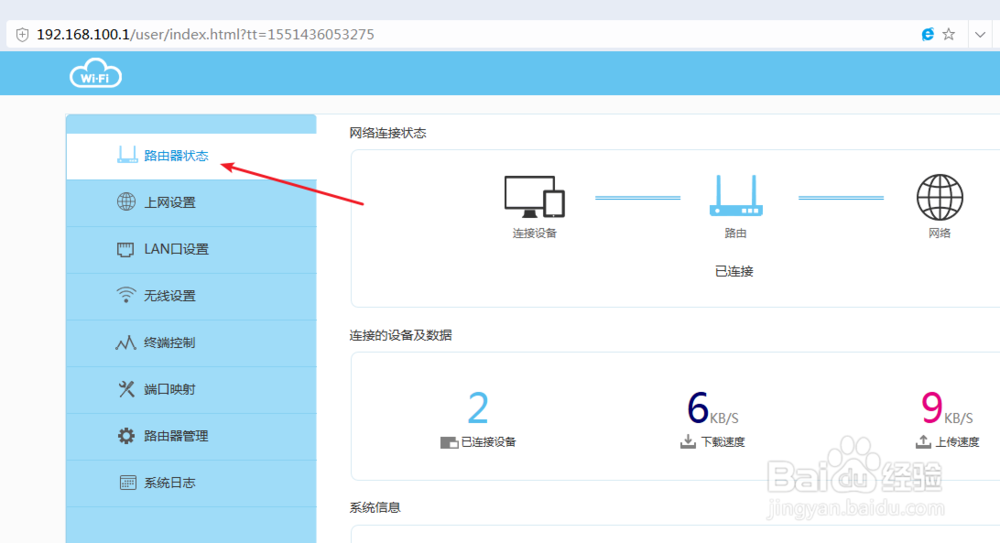This screenshot has width=1000, height=543.
Task: Click the globe icon beside 上网设置
Action: pos(126,202)
